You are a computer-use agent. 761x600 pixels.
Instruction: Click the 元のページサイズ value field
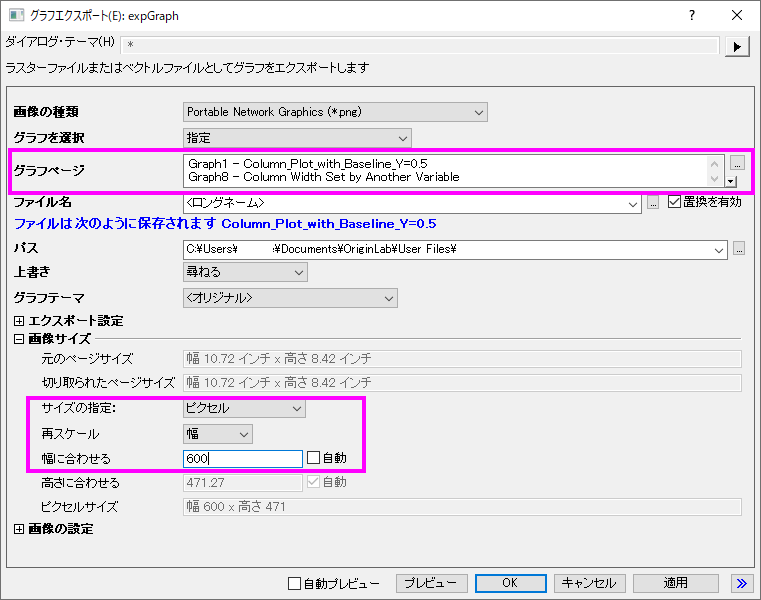coord(462,359)
